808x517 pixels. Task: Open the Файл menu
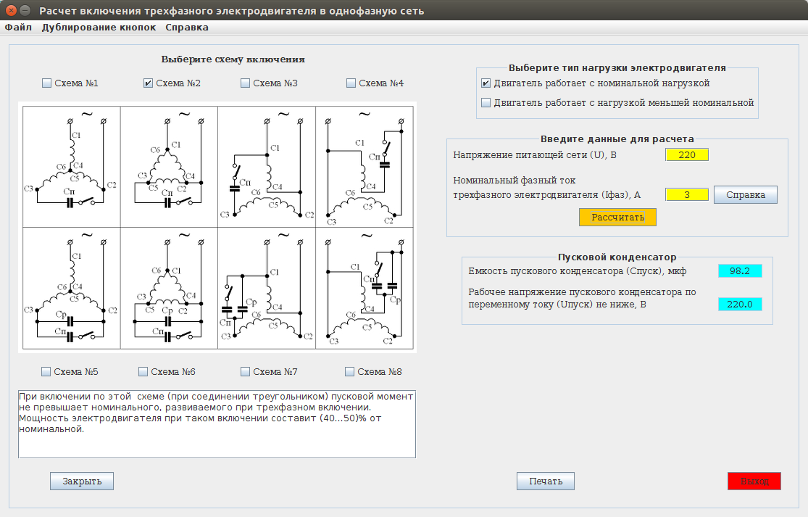tap(18, 27)
